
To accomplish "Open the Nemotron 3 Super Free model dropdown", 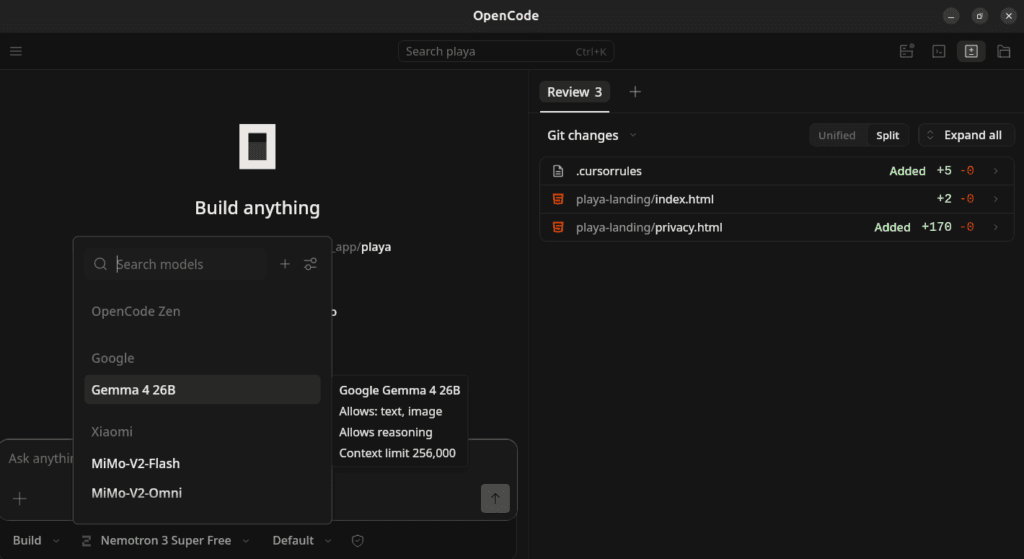I will (165, 541).
